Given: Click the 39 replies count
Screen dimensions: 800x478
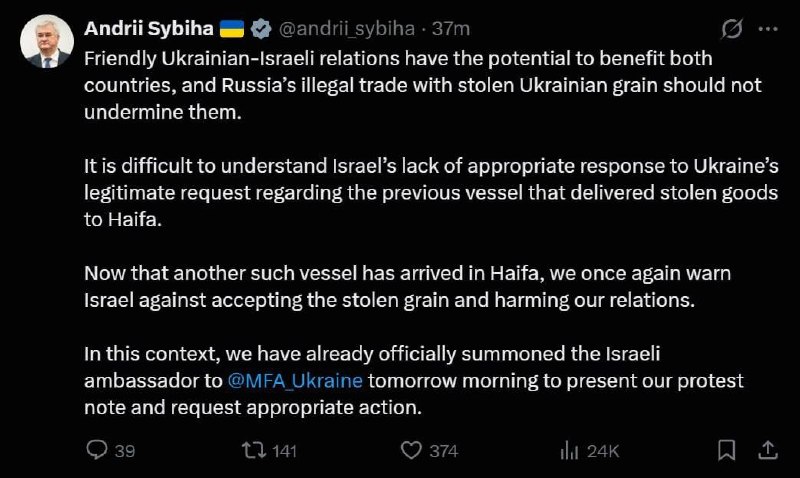Looking at the screenshot, I should coord(125,451).
